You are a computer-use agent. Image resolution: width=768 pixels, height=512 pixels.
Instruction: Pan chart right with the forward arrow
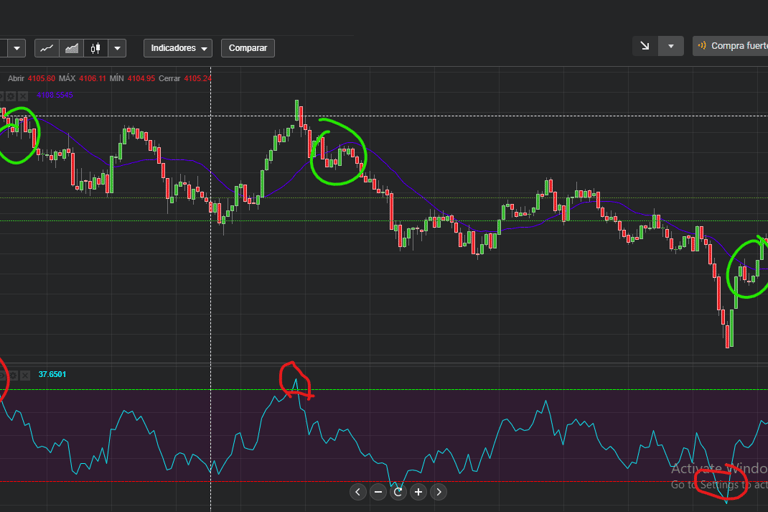[x=439, y=492]
